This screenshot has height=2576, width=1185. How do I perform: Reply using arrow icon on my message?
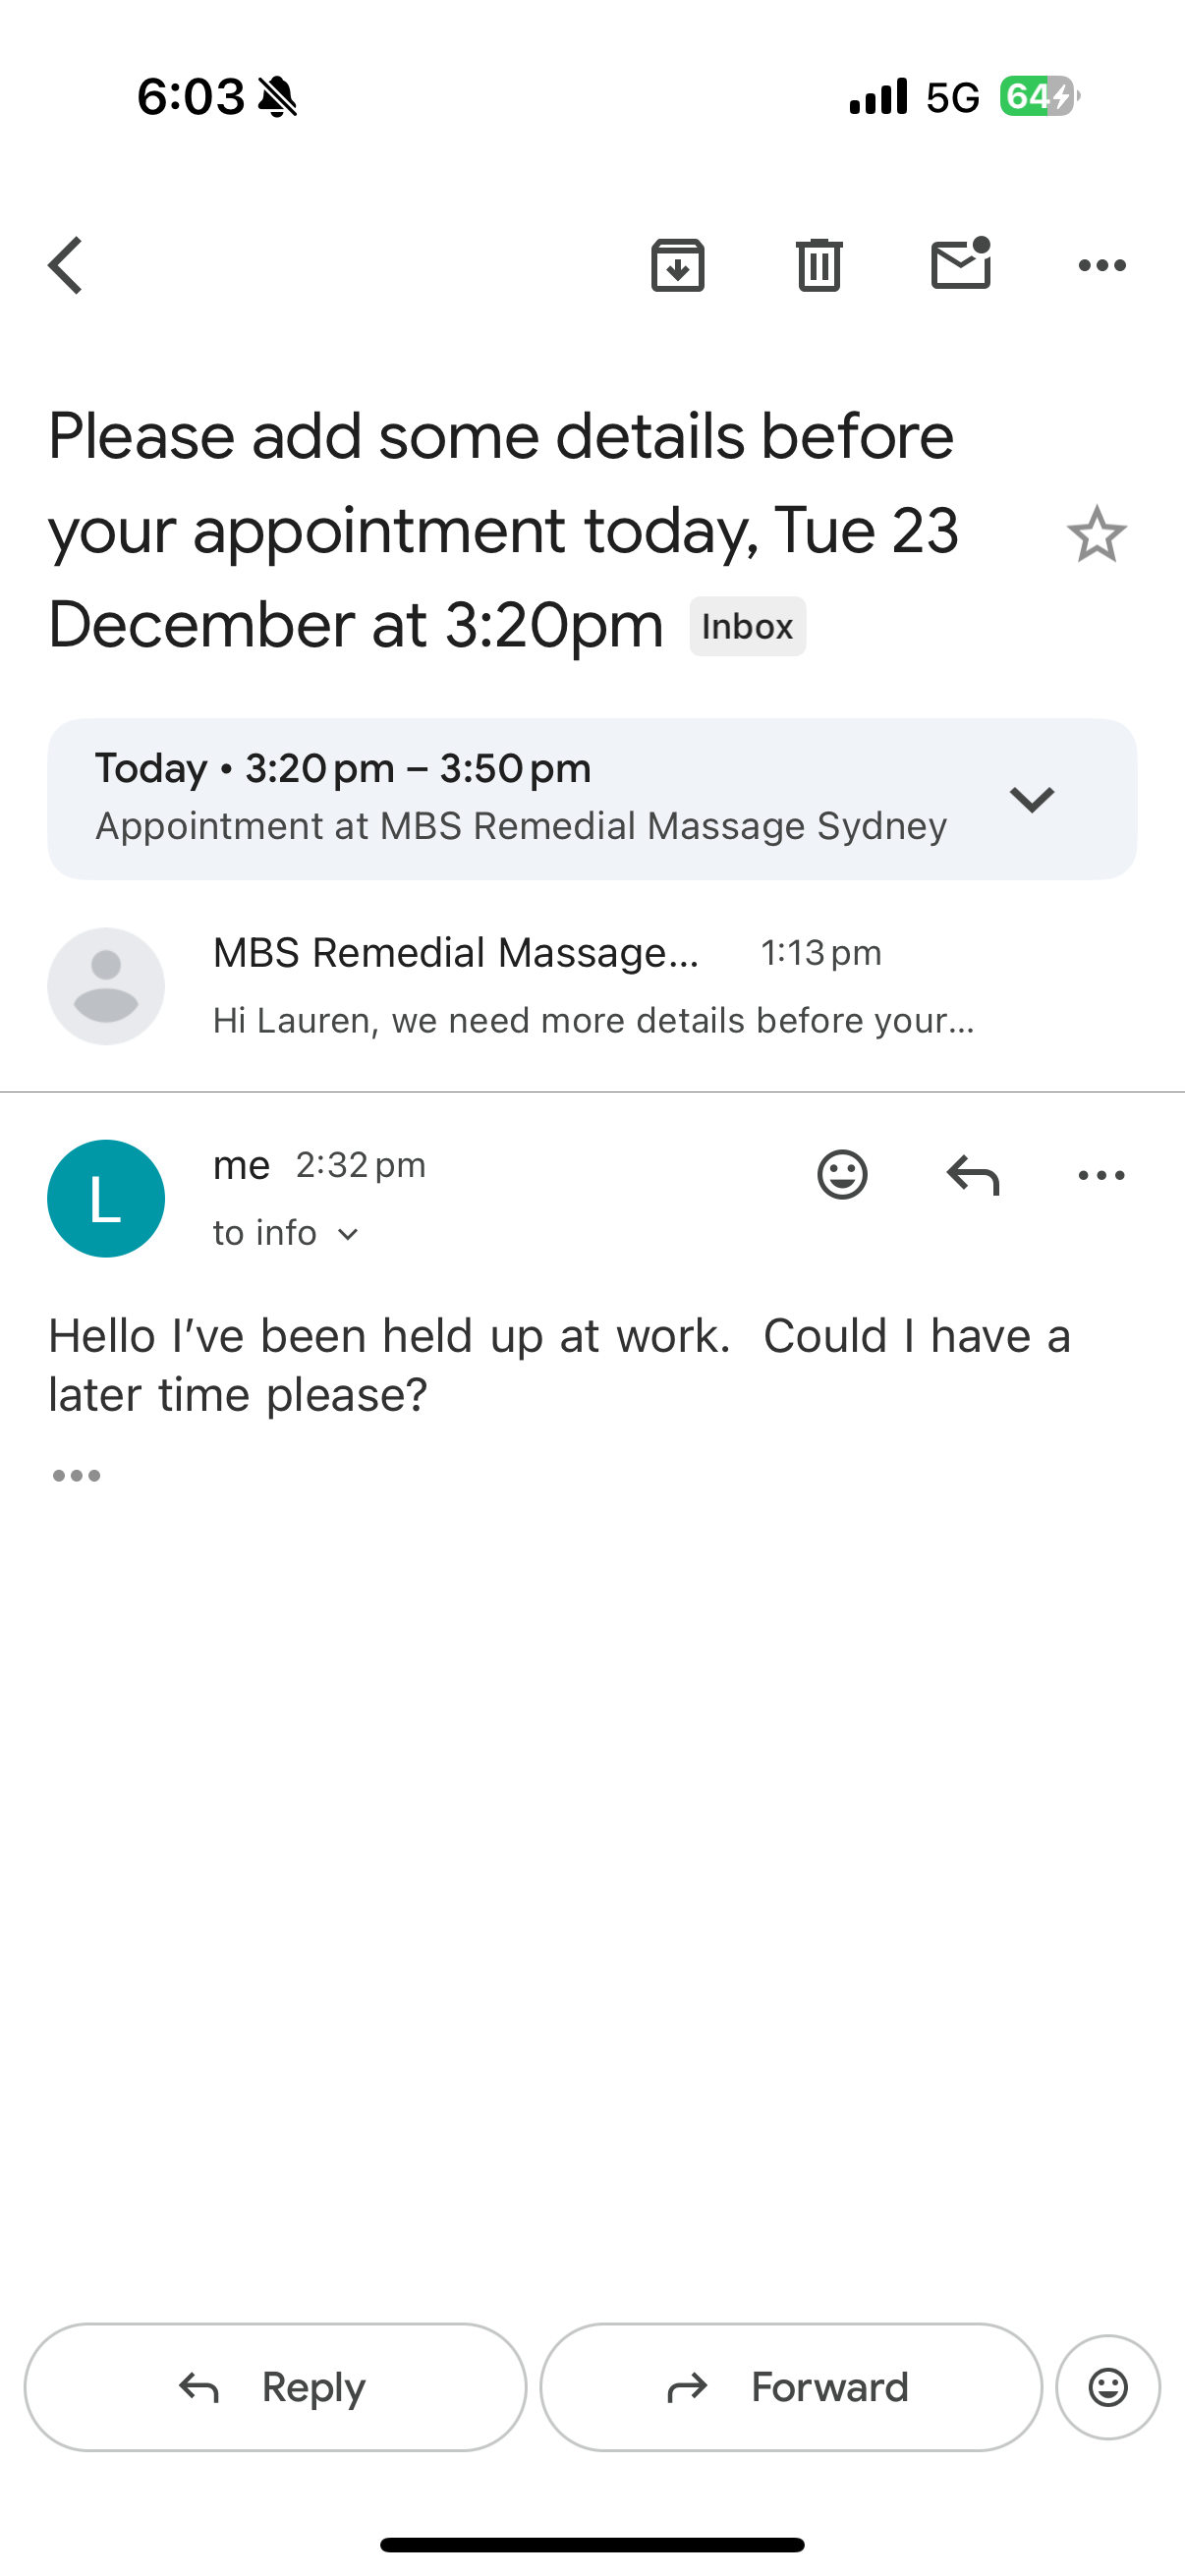click(972, 1174)
